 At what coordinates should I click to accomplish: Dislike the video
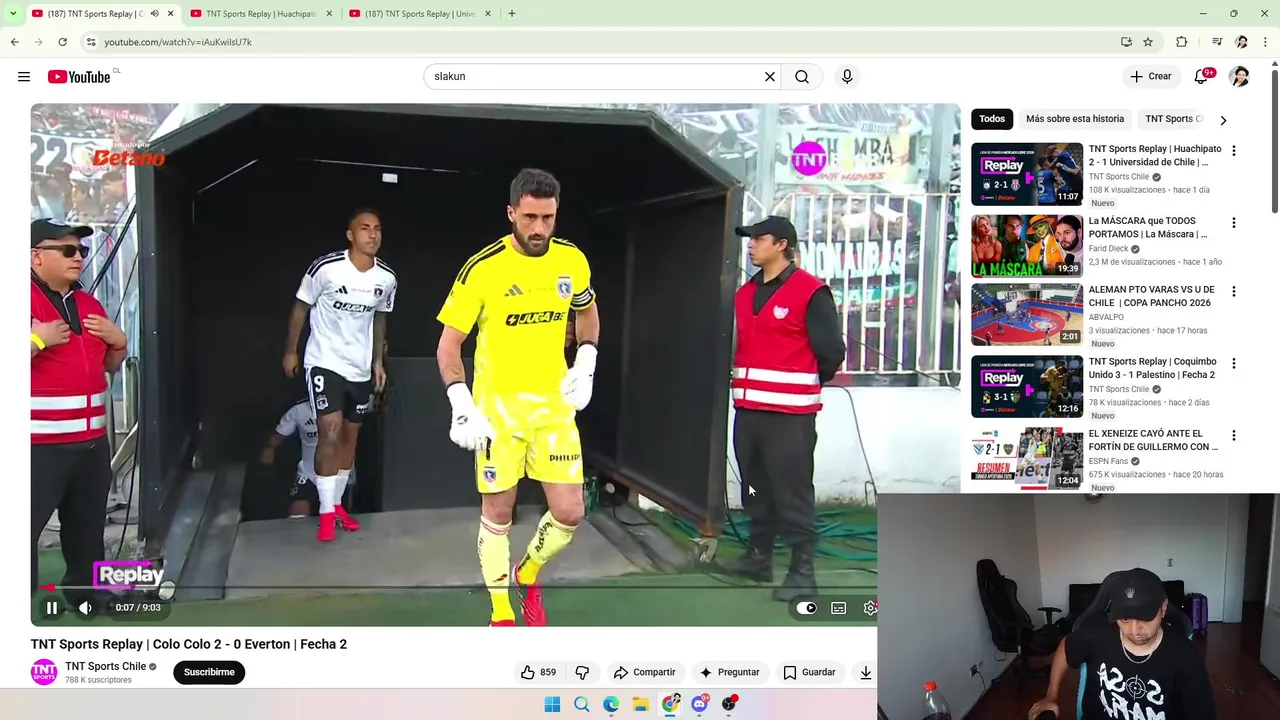[x=582, y=672]
